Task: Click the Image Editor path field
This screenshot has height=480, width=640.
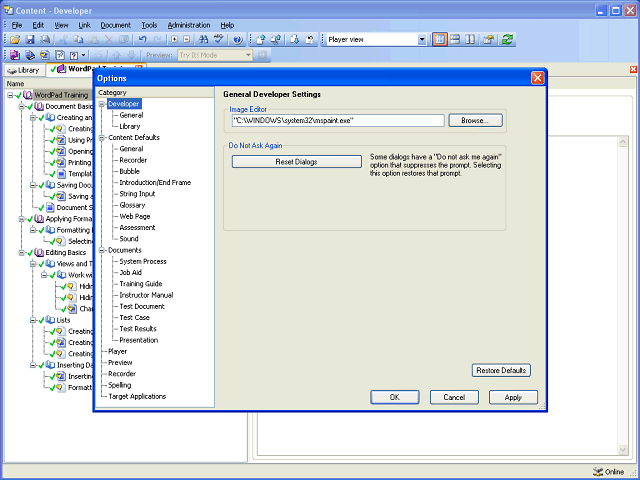Action: (x=338, y=120)
